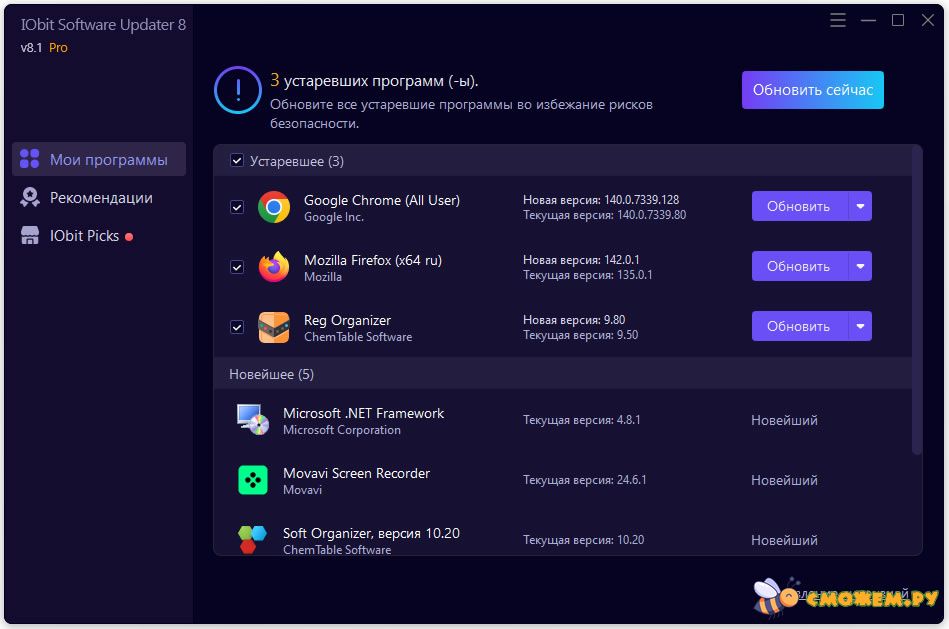
Task: Click the Soft Organizer hexagon icon
Action: tap(253, 539)
